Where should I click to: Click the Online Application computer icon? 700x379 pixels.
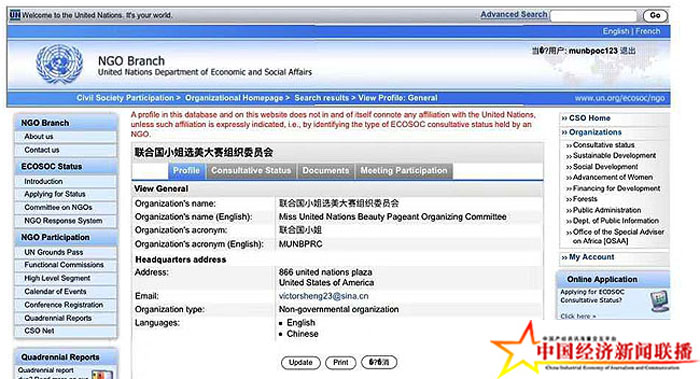[659, 301]
